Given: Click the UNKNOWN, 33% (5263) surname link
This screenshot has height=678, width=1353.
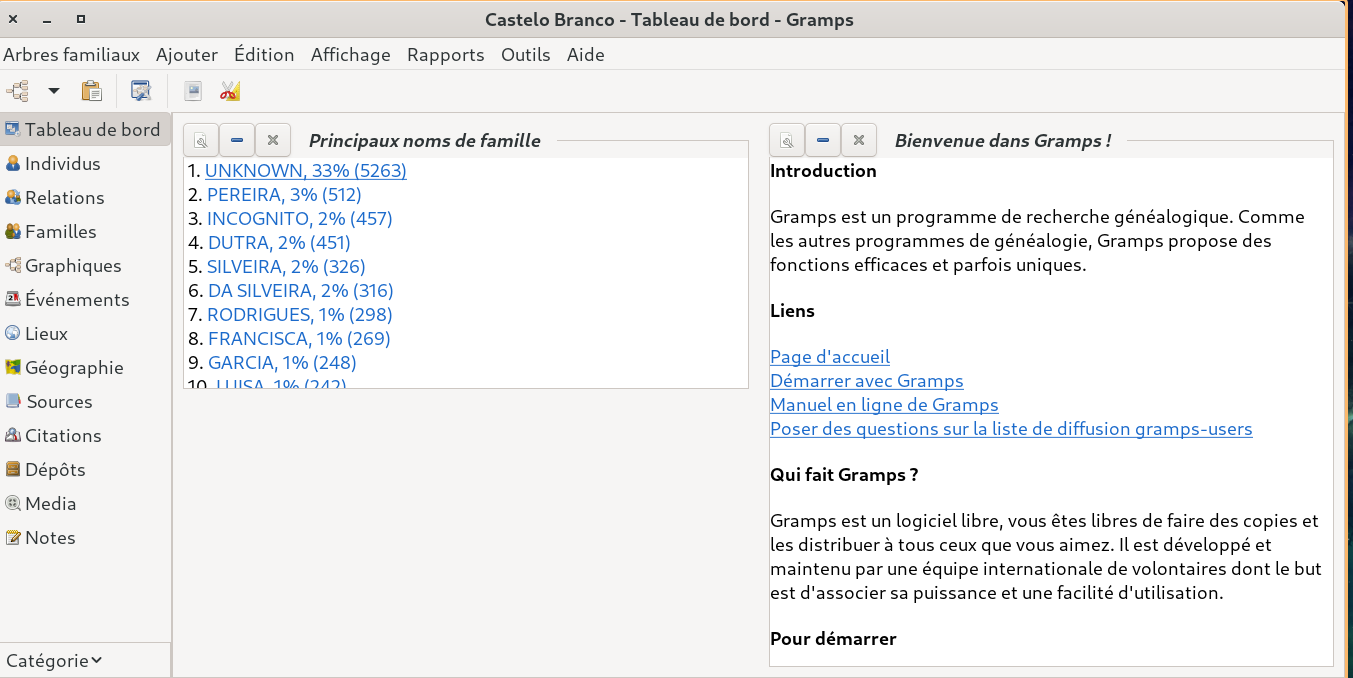Looking at the screenshot, I should 306,171.
